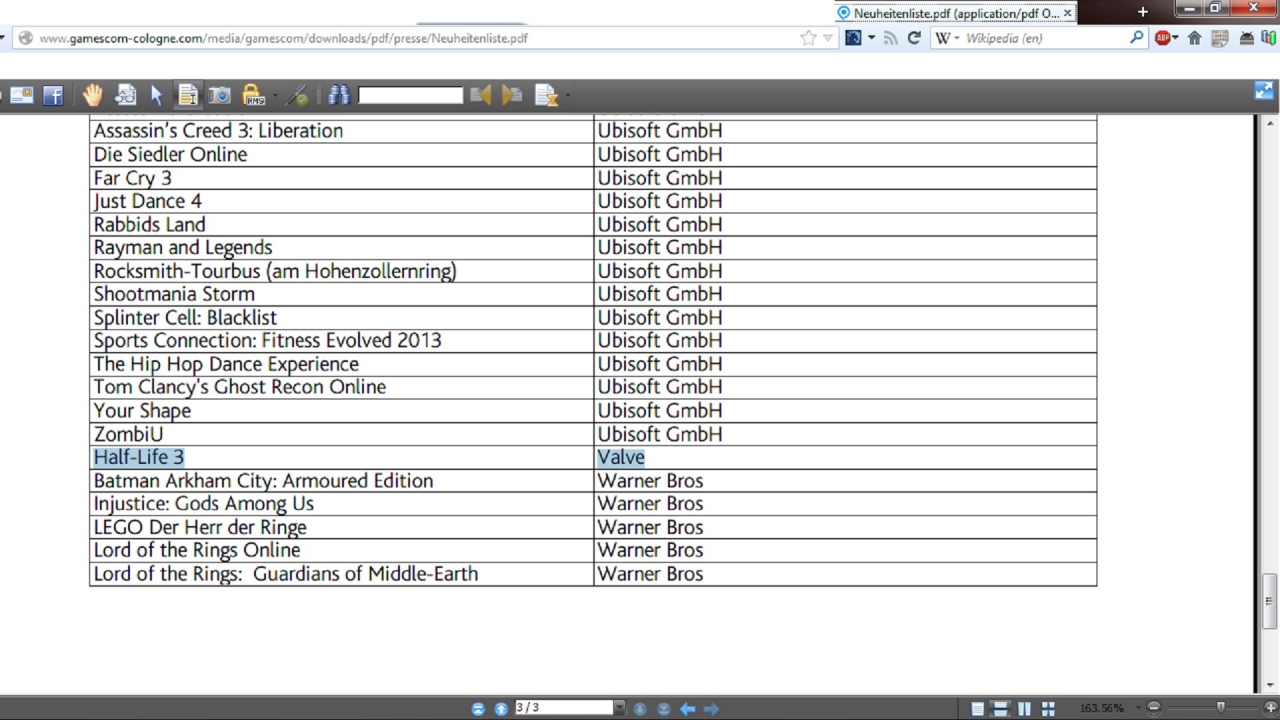Open the document review glasses tool
The width and height of the screenshot is (1280, 720).
125,95
